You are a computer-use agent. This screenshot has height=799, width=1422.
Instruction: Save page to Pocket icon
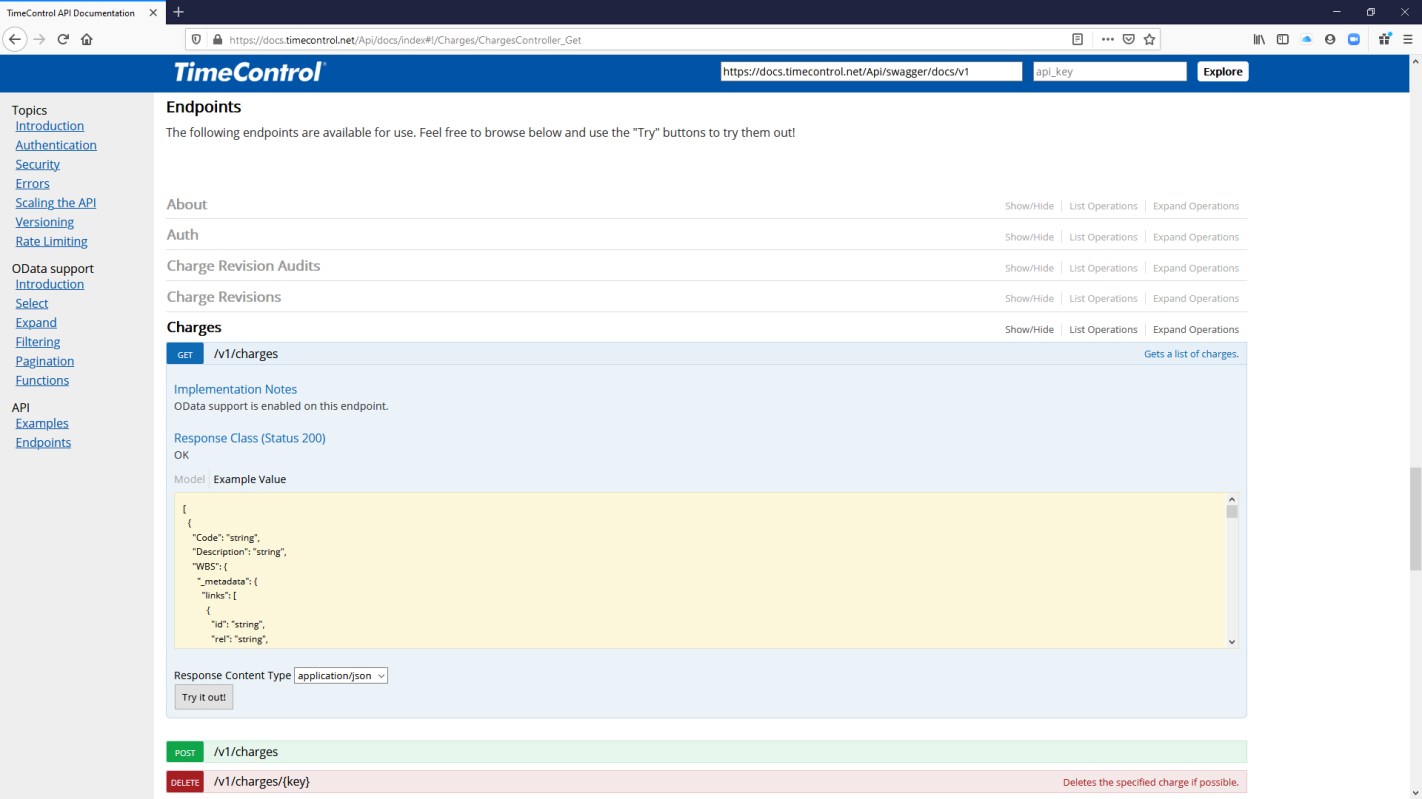(x=1129, y=40)
